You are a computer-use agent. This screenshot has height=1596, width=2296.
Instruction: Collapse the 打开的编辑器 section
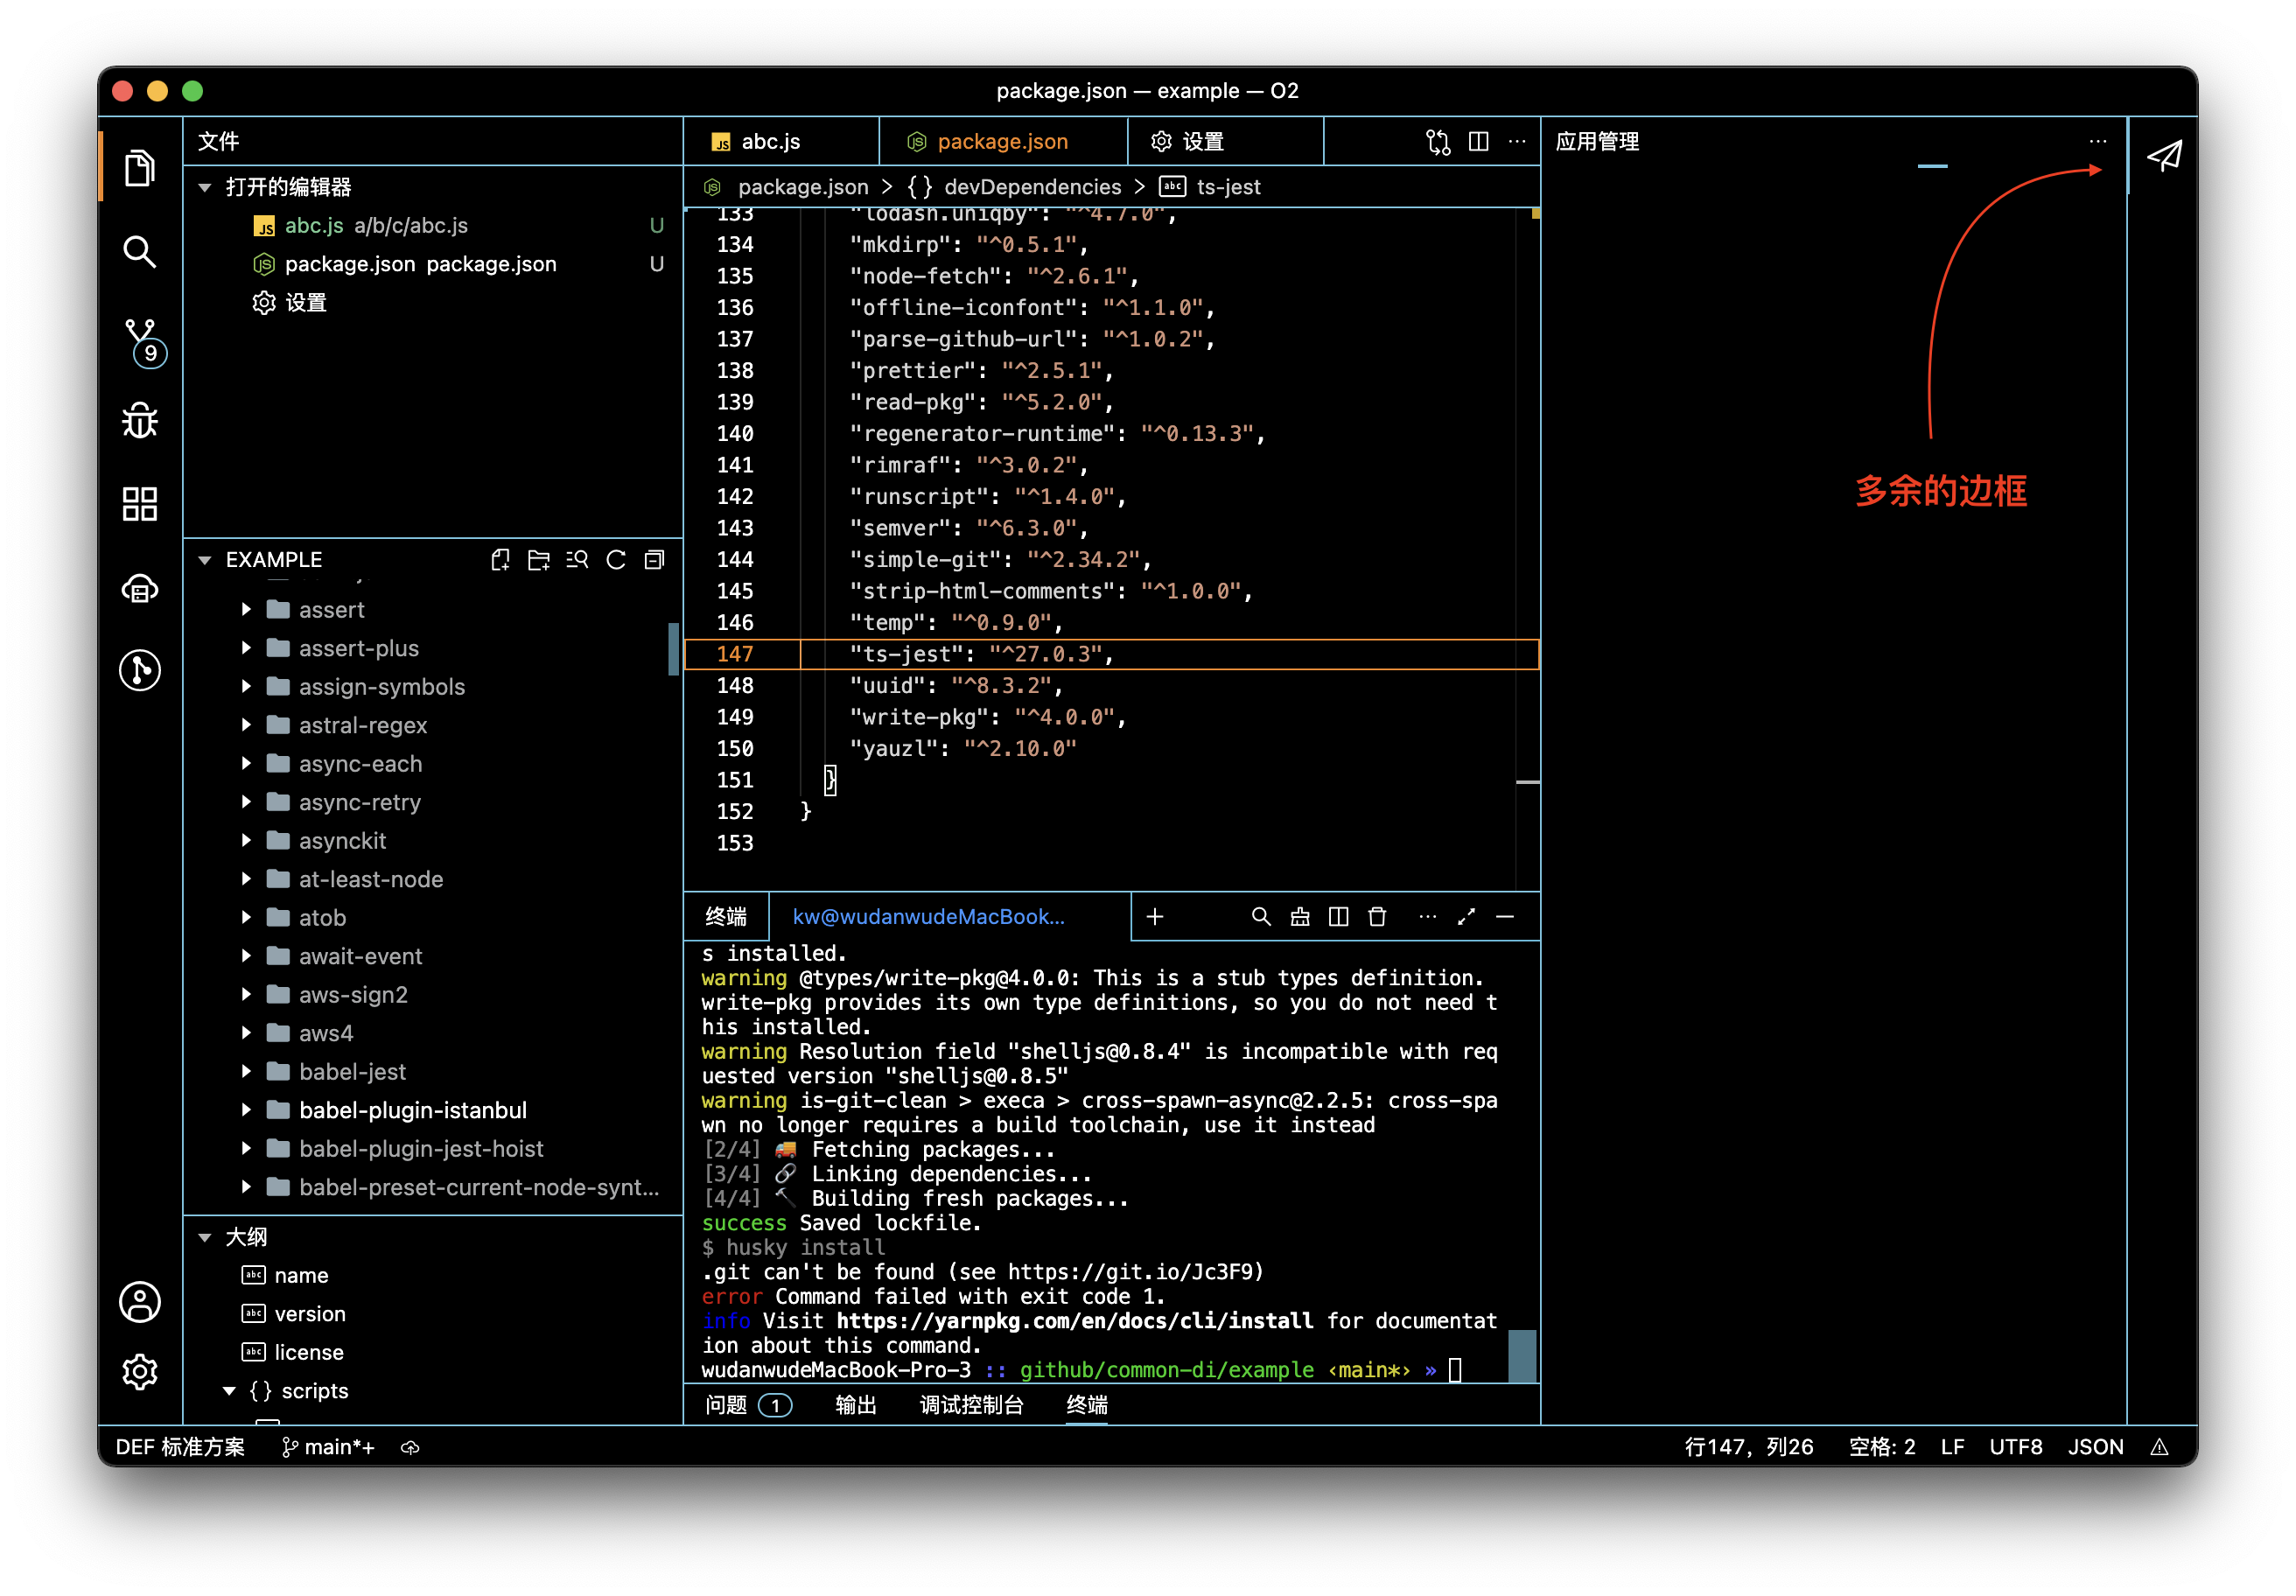[206, 187]
